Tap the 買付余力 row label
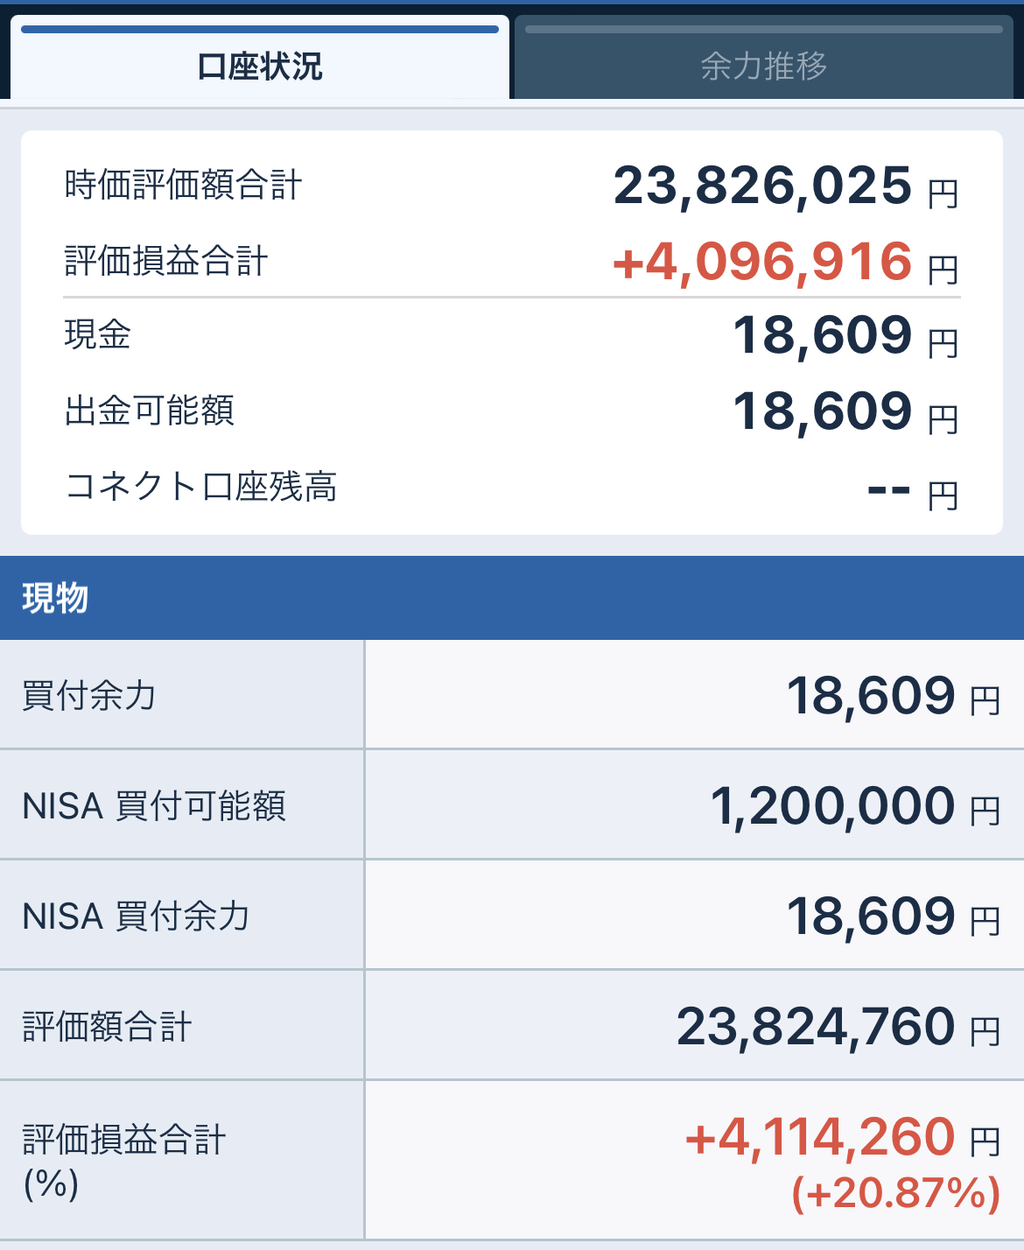This screenshot has height=1250, width=1024. click(89, 695)
